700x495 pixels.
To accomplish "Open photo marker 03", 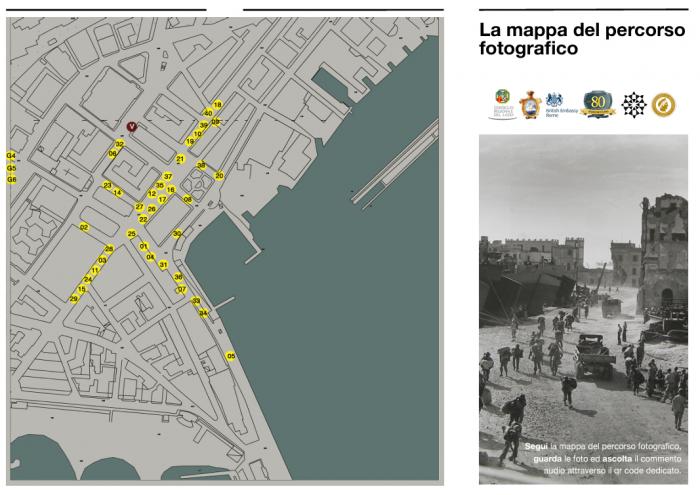I will click(103, 260).
